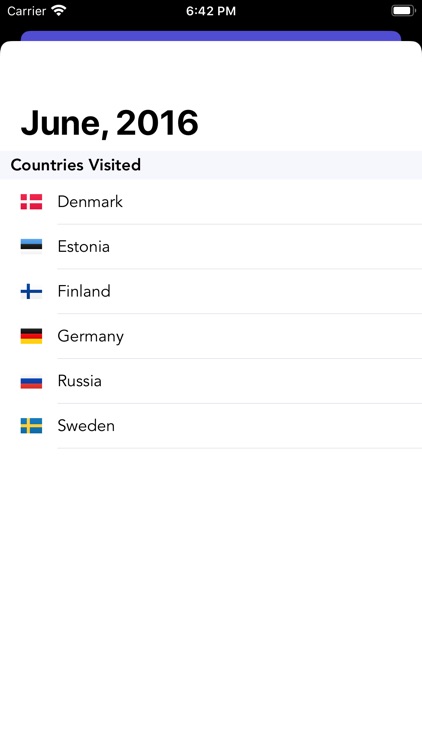
Task: Select the Estonia country name
Action: 84,246
